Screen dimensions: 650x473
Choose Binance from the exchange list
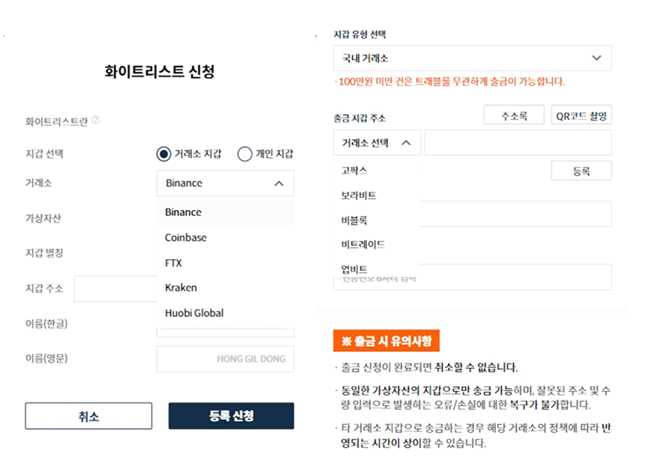183,212
